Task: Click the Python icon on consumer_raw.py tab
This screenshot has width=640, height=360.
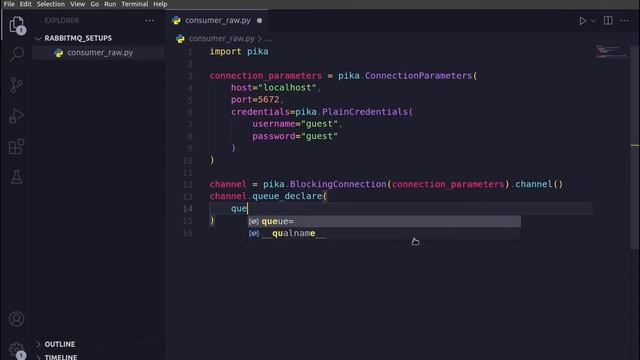Action: point(176,20)
